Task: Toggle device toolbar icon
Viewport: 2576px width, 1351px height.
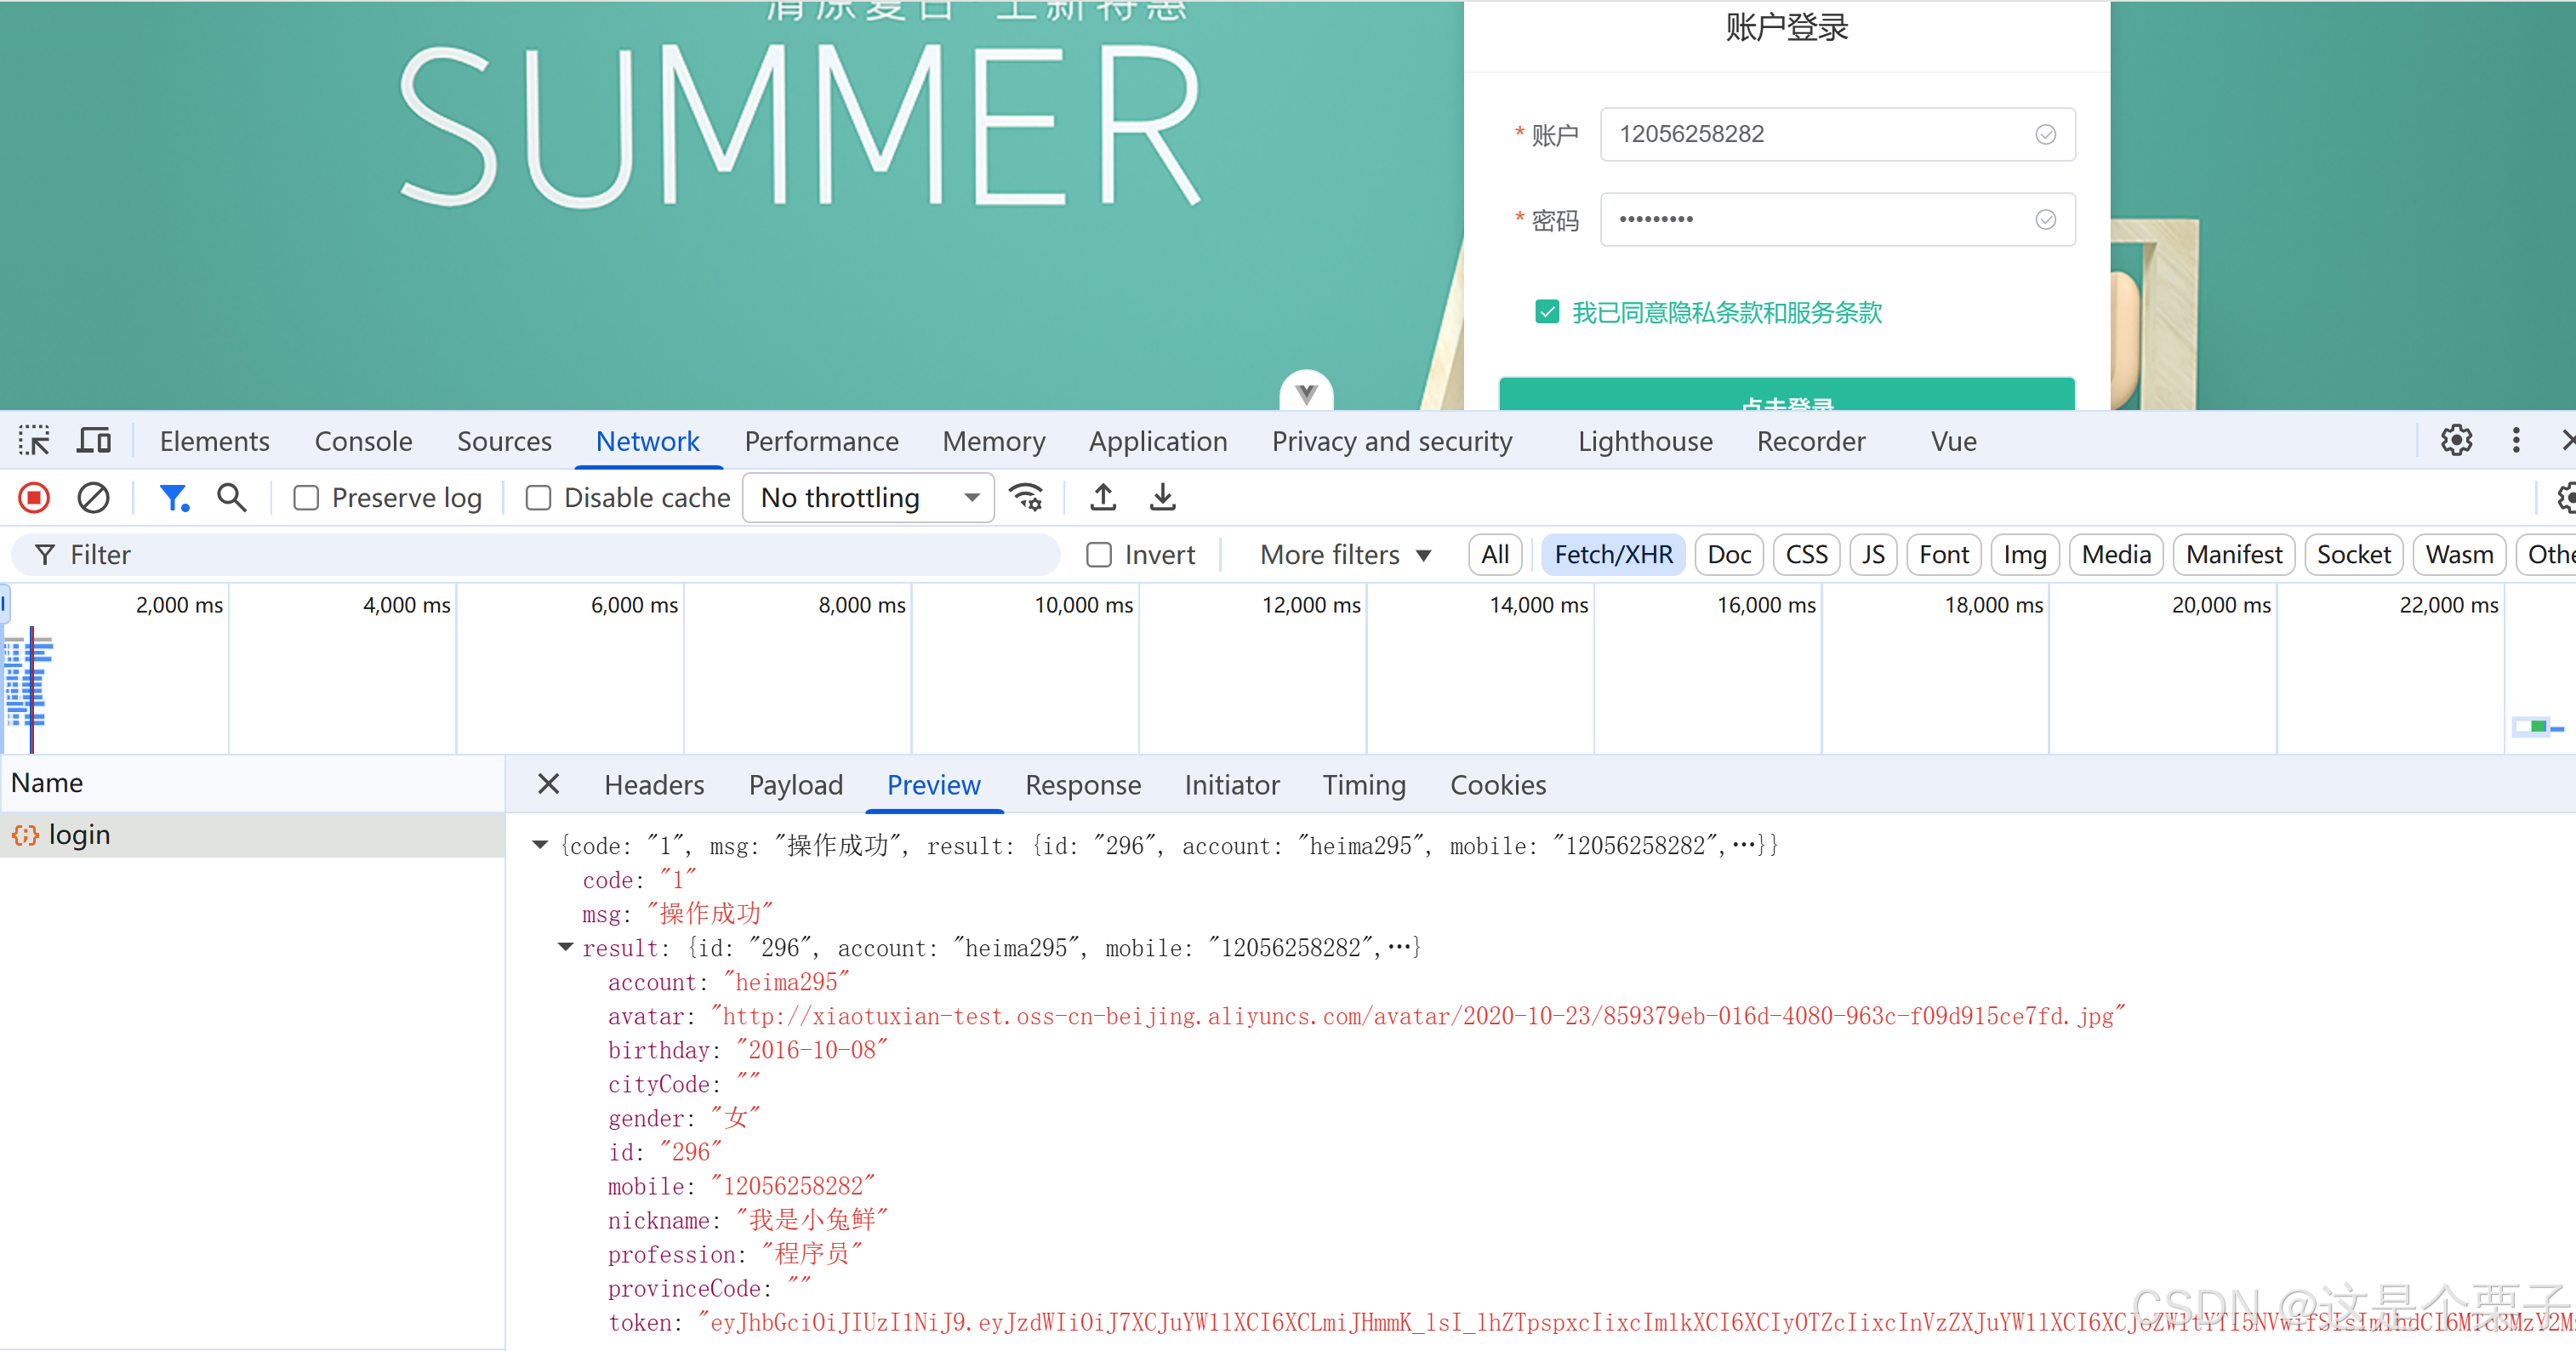Action: 95,441
